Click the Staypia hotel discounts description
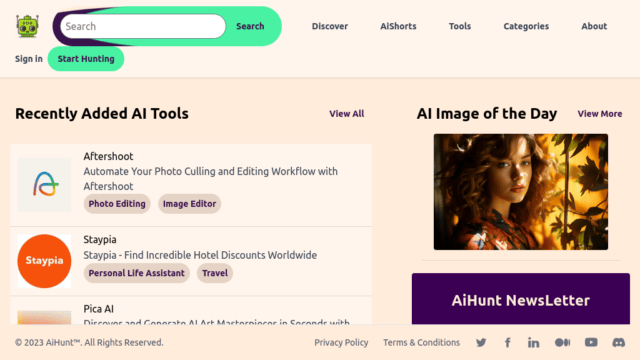Viewport: 640px width, 360px height. click(200, 255)
